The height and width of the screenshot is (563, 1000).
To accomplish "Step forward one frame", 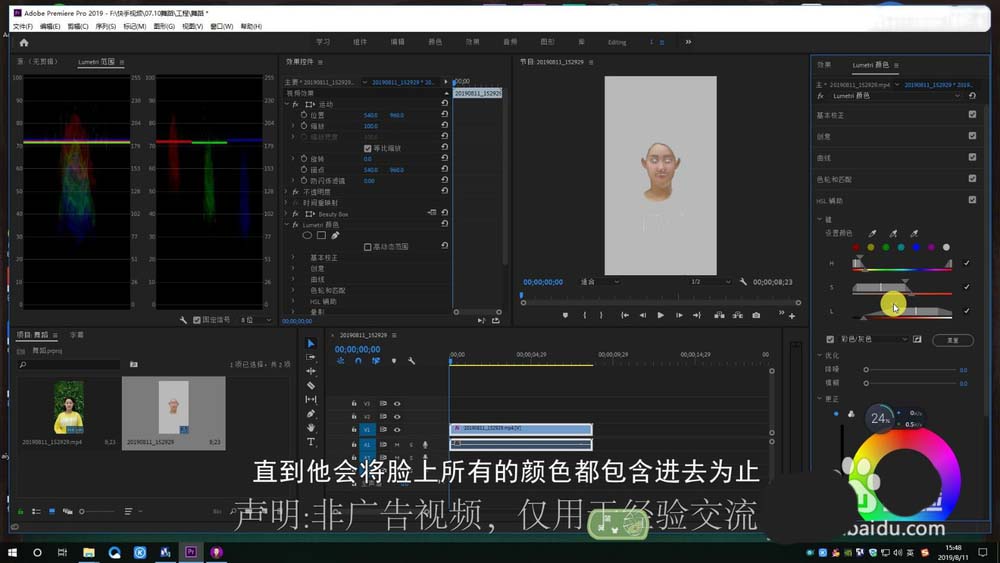I will (x=679, y=315).
